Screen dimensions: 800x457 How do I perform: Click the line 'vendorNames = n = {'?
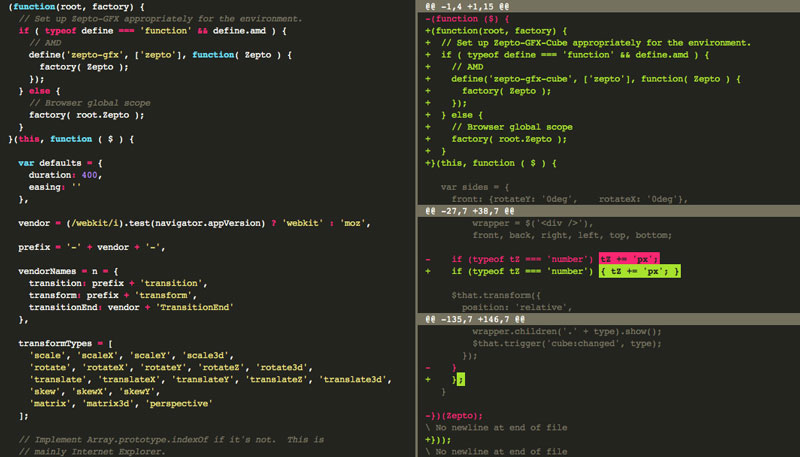click(x=68, y=271)
